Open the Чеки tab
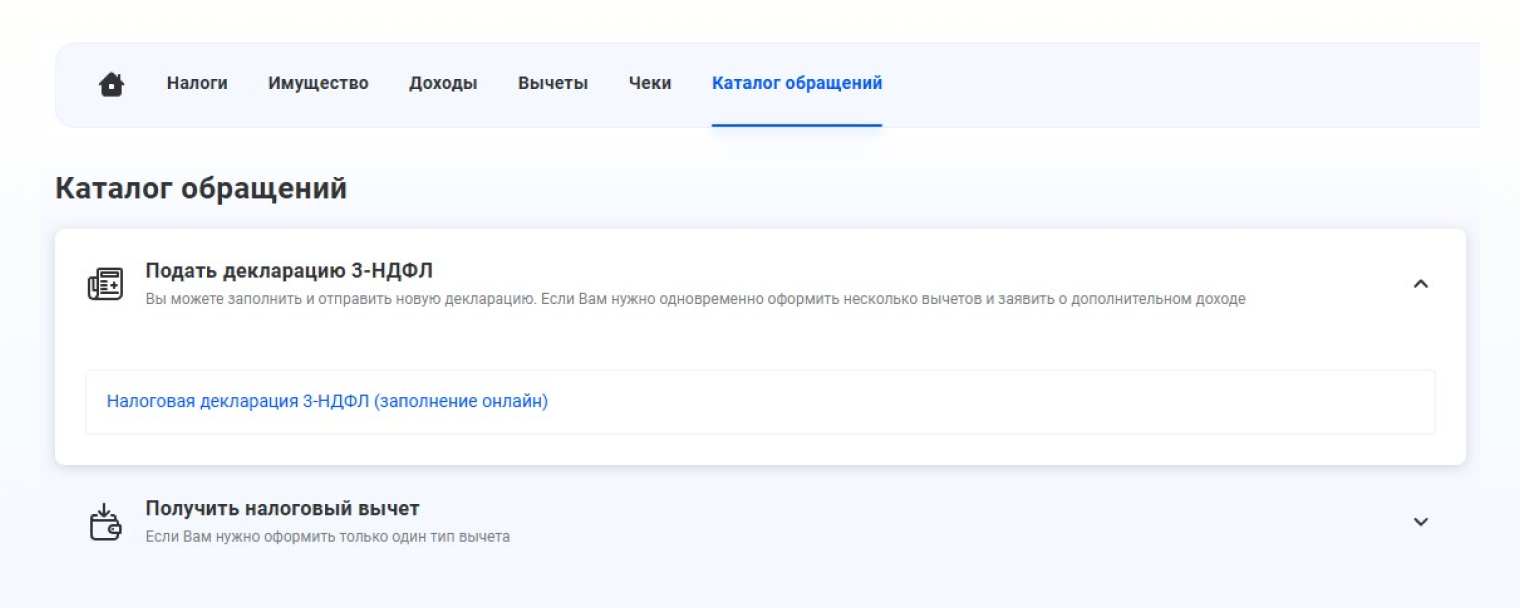The image size is (1520, 608). pos(650,83)
